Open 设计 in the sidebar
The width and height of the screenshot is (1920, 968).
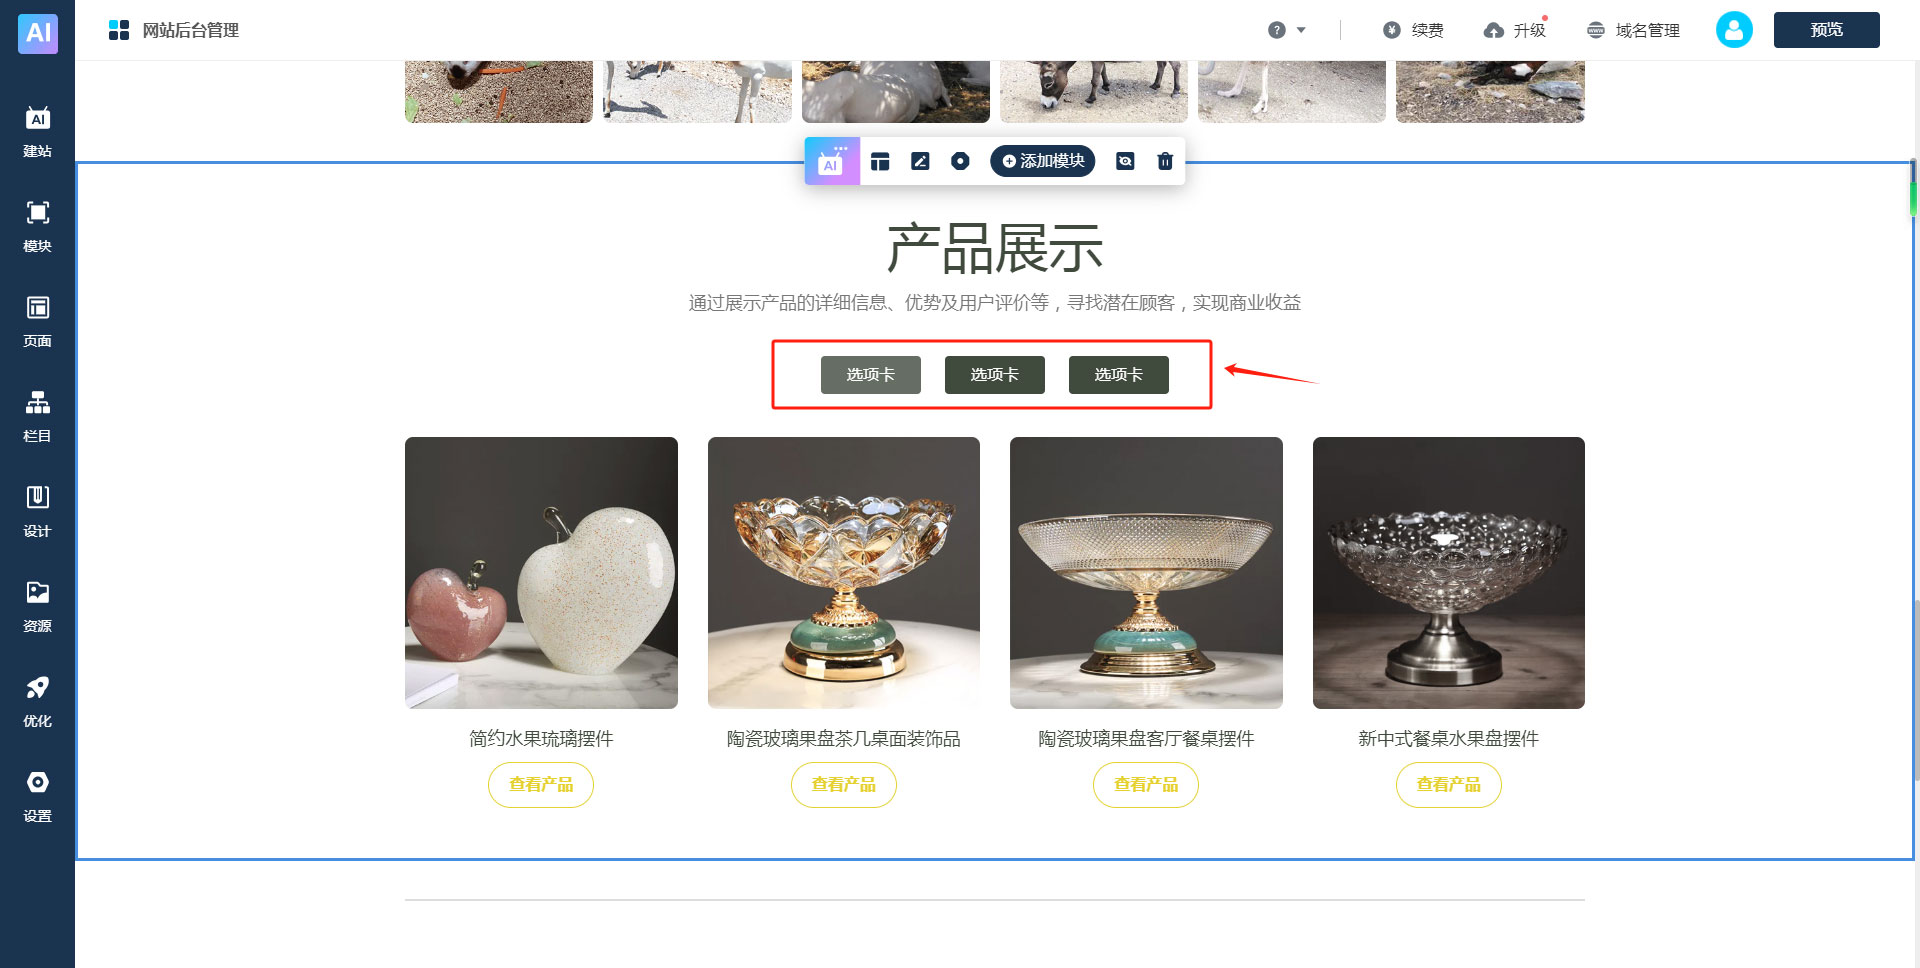(37, 512)
